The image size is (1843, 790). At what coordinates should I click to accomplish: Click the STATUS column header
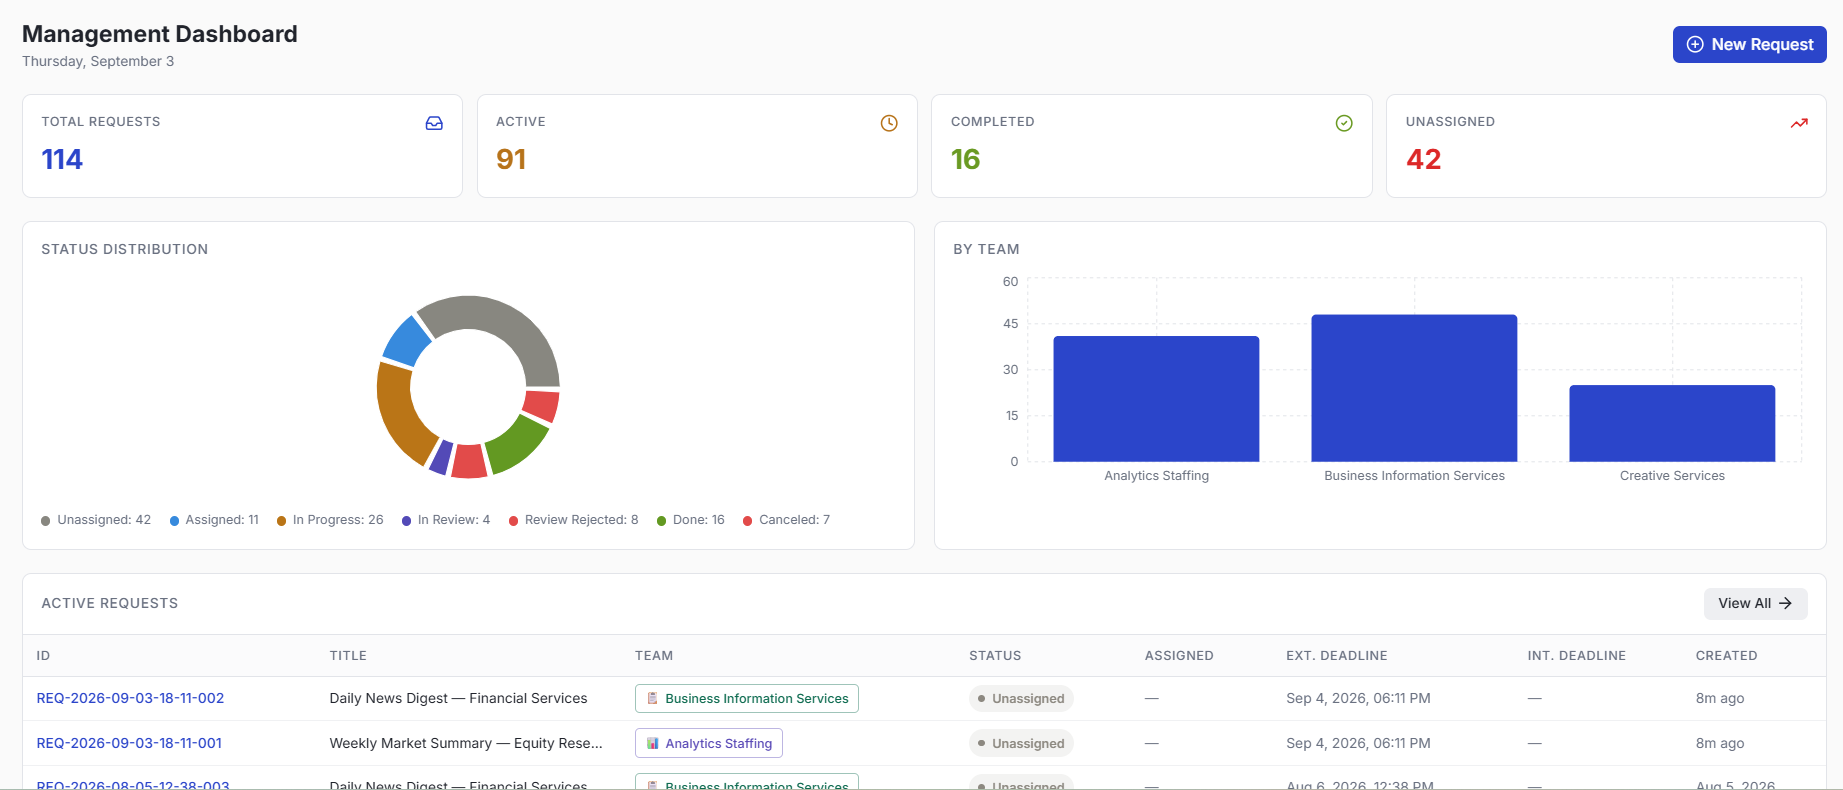995,656
